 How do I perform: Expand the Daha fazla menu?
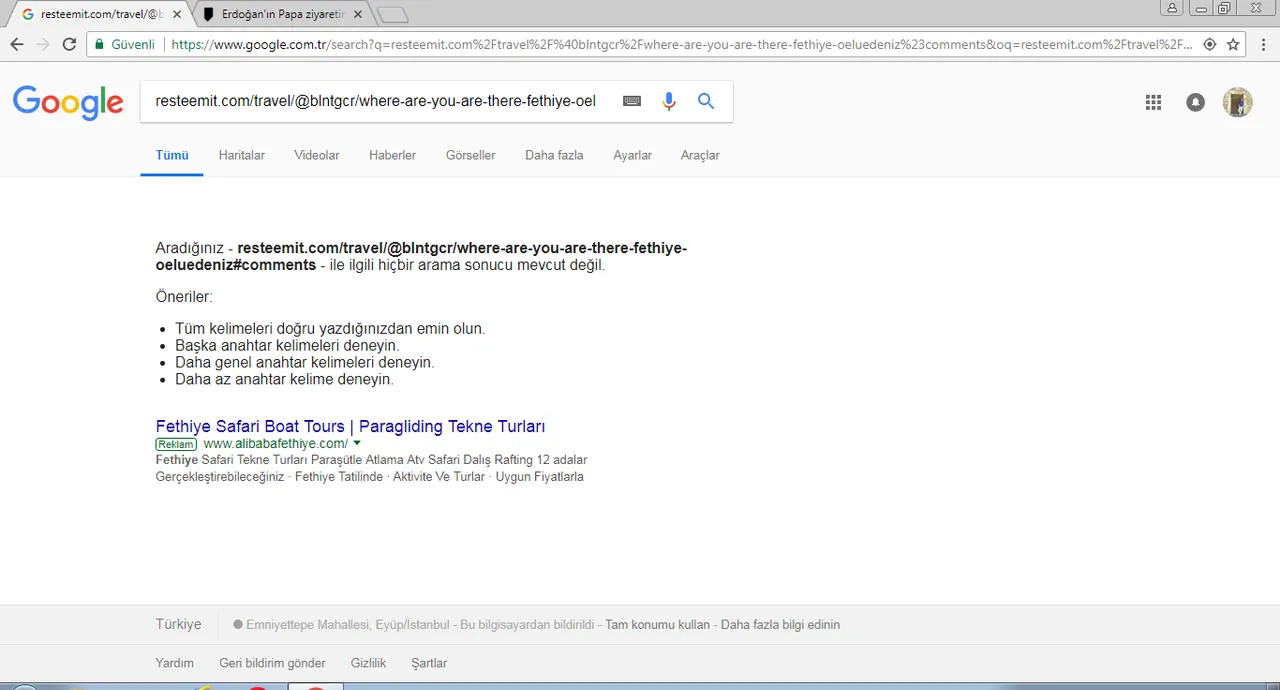point(554,155)
